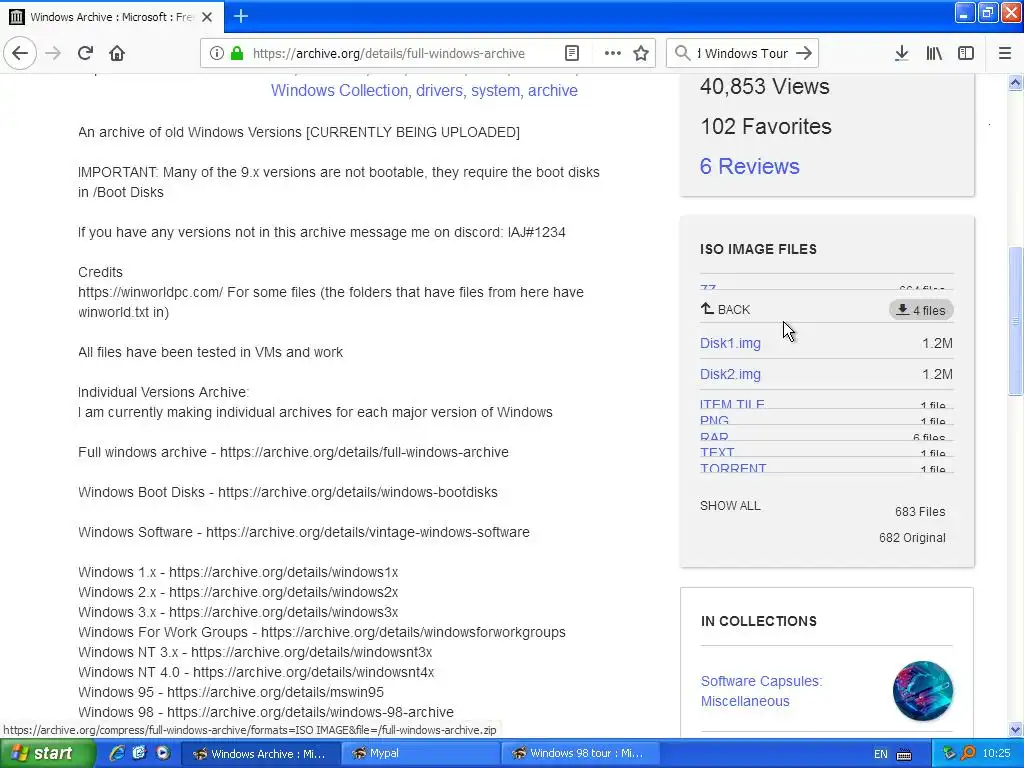Click the Windows NT 4.0 URL line

256,672
